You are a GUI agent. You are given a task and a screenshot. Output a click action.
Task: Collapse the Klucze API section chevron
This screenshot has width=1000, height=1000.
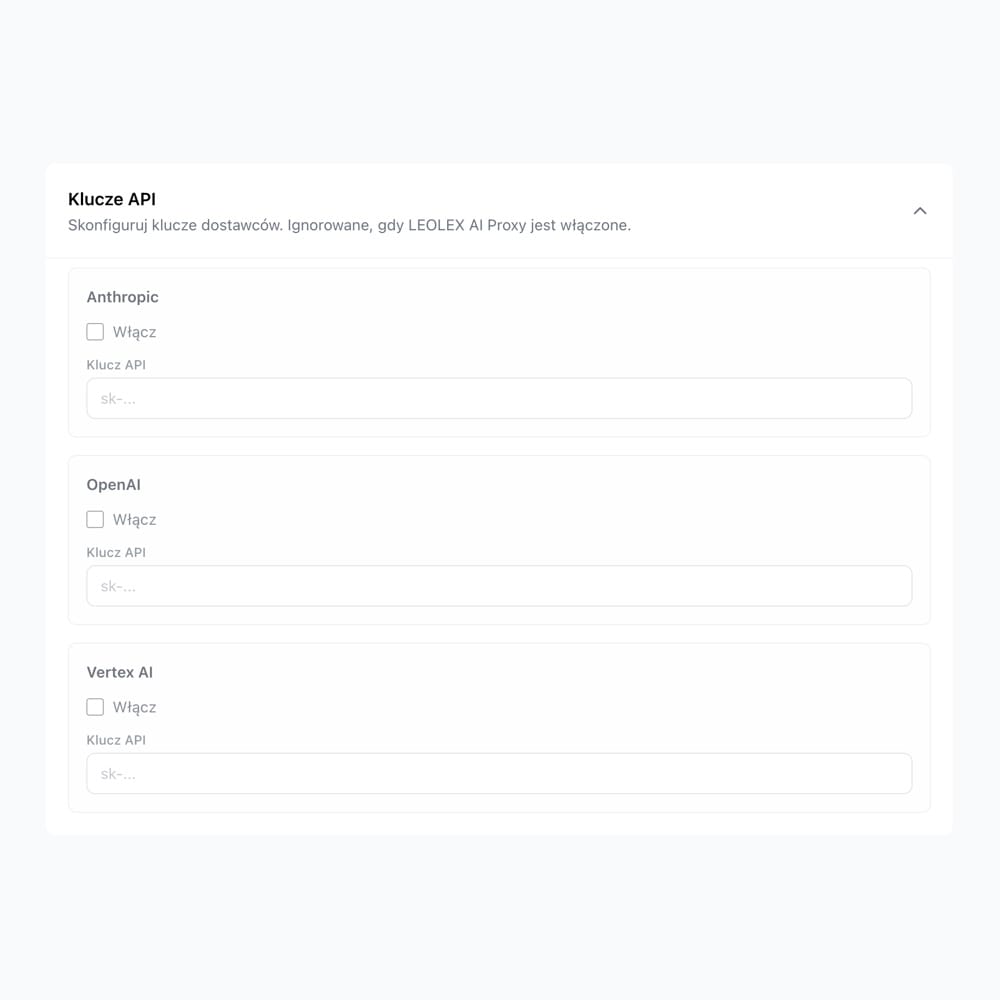tap(920, 211)
